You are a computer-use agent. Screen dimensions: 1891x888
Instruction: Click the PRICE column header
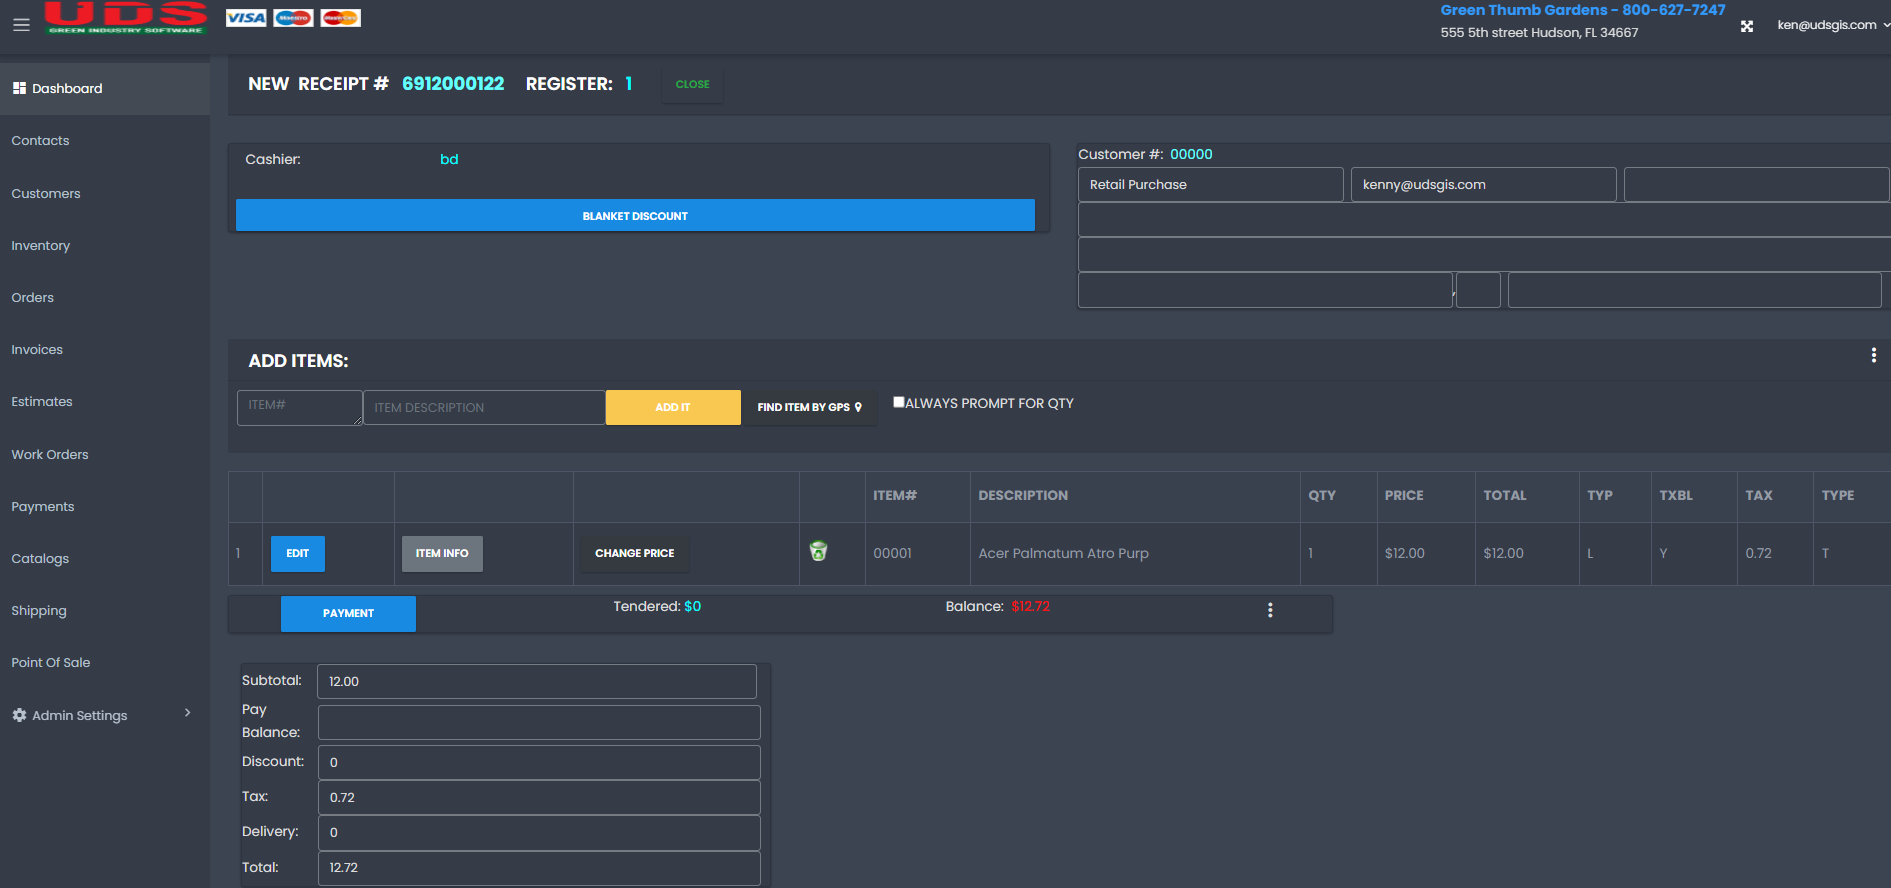(1404, 495)
